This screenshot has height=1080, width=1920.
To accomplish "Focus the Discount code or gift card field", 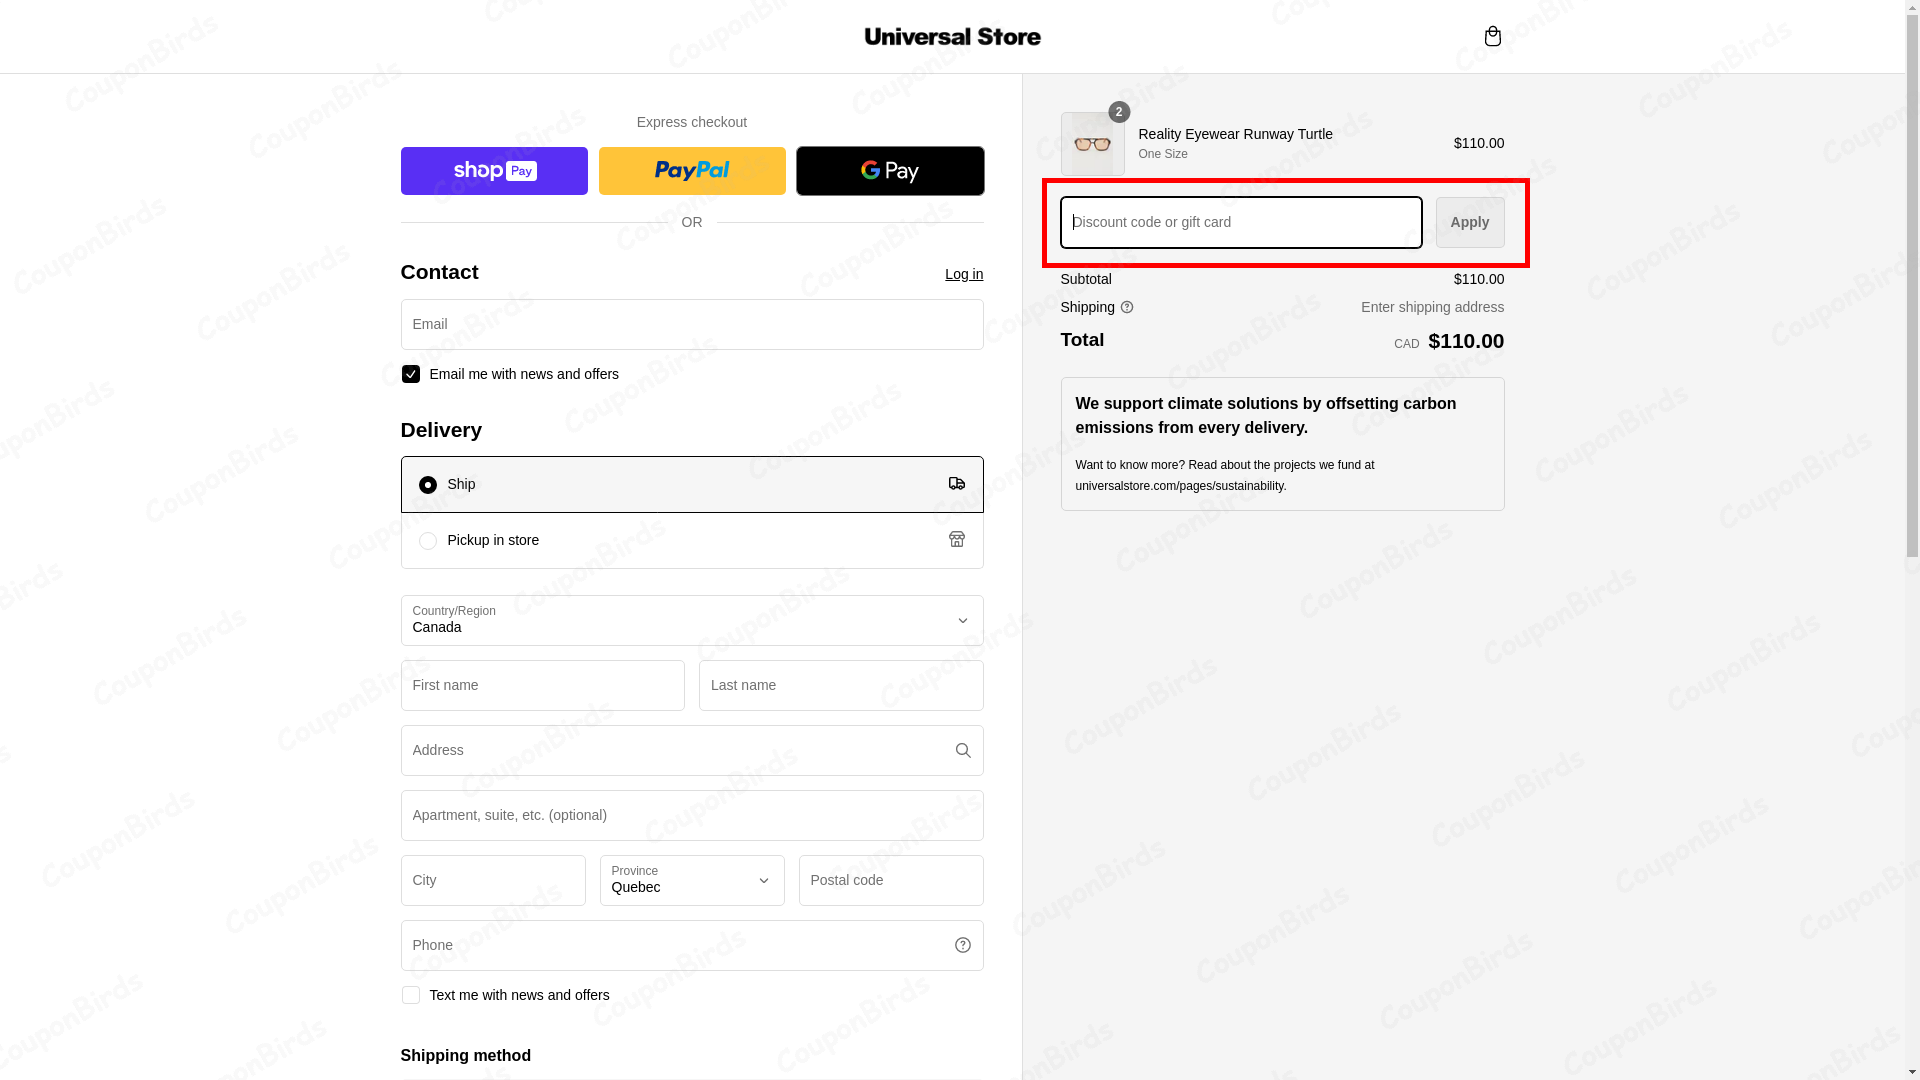I will [1241, 223].
